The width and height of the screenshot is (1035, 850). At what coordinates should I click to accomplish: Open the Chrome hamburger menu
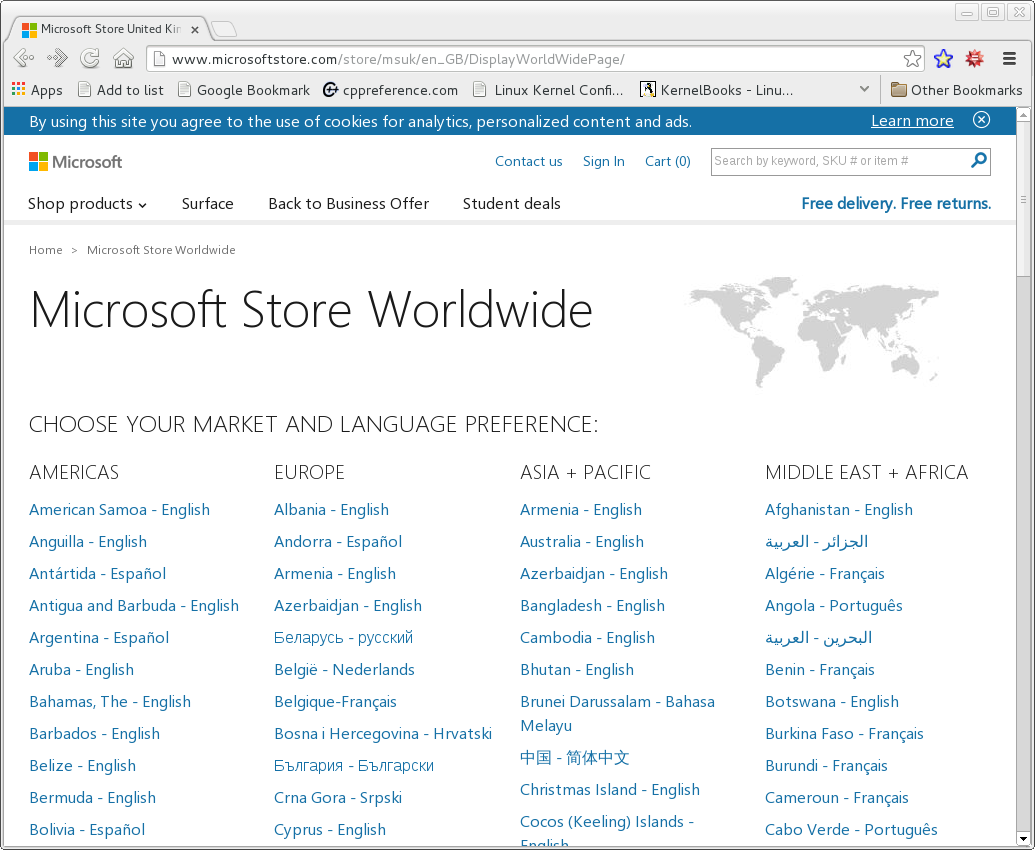pyautogui.click(x=1010, y=59)
